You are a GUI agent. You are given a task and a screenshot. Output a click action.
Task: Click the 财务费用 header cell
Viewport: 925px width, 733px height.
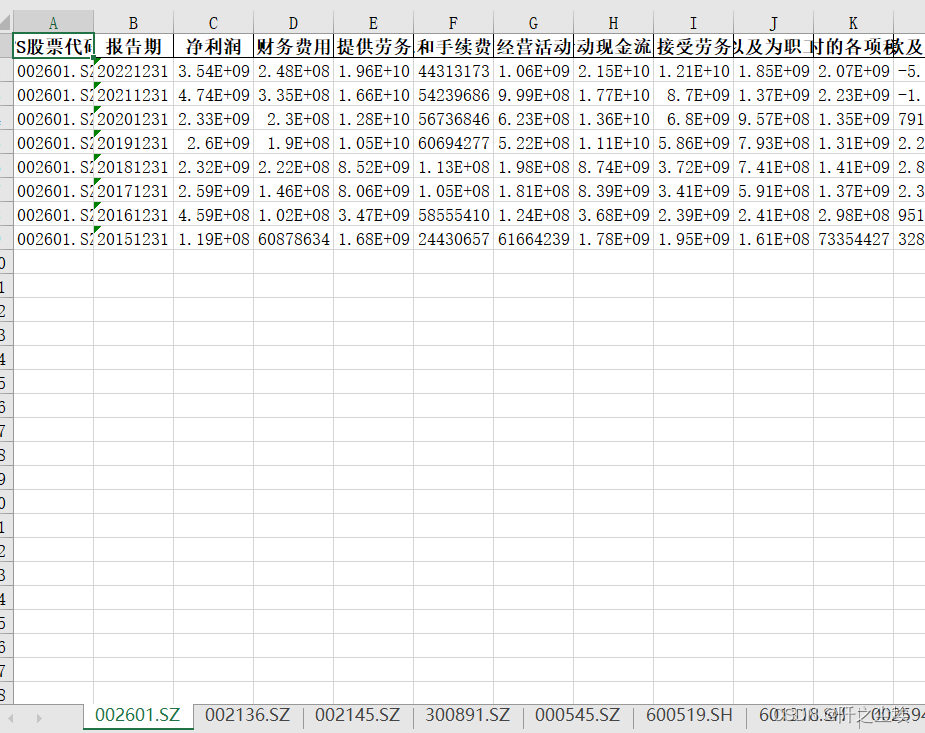click(293, 47)
